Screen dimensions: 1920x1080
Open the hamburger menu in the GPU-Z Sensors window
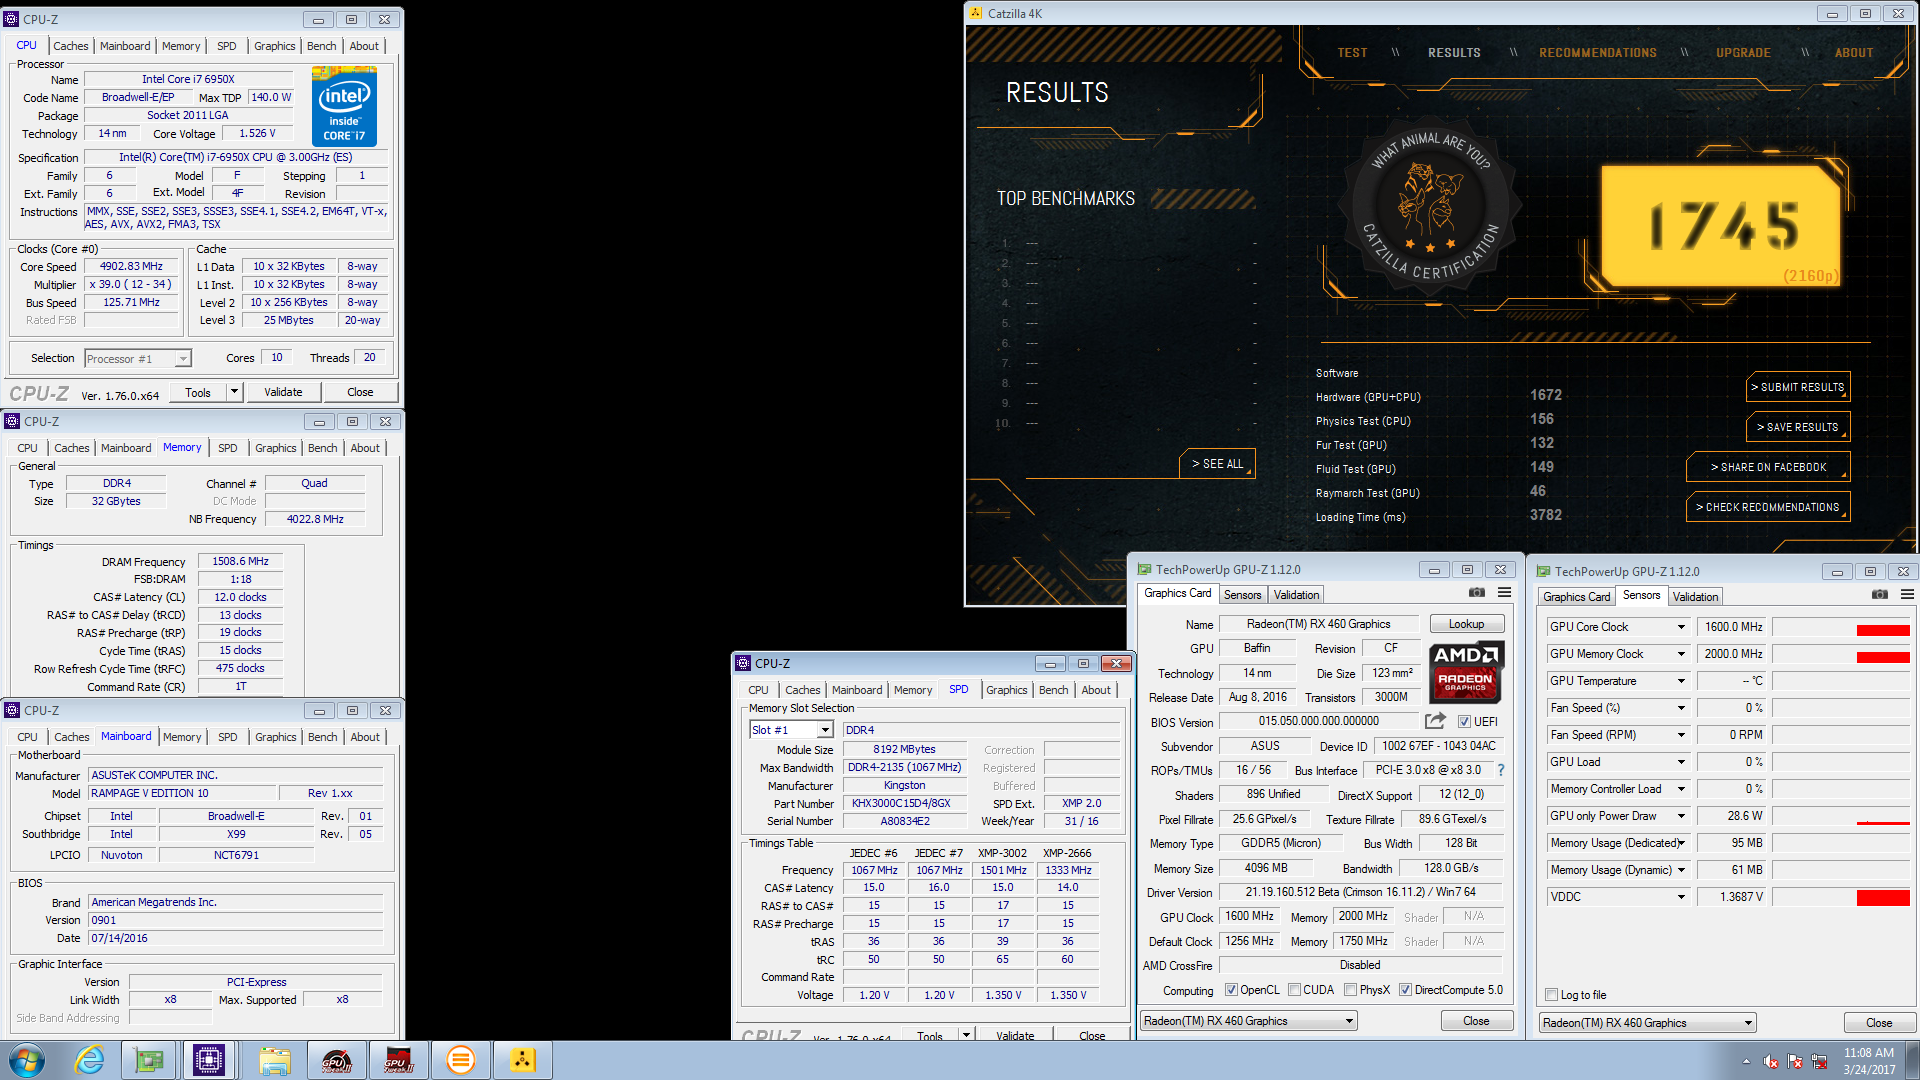pos(1907,594)
